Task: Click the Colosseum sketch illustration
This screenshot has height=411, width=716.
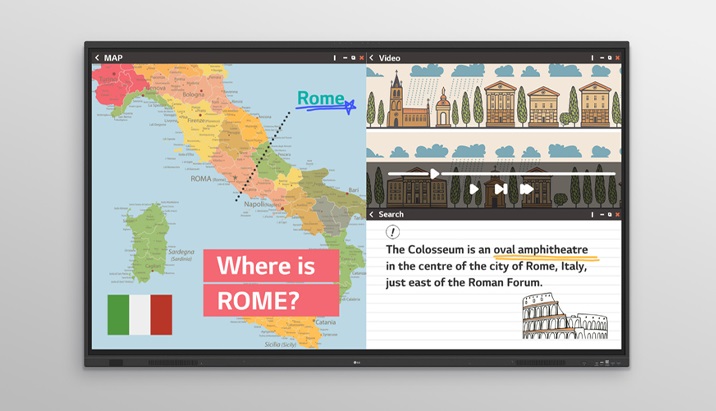Action: tap(565, 316)
